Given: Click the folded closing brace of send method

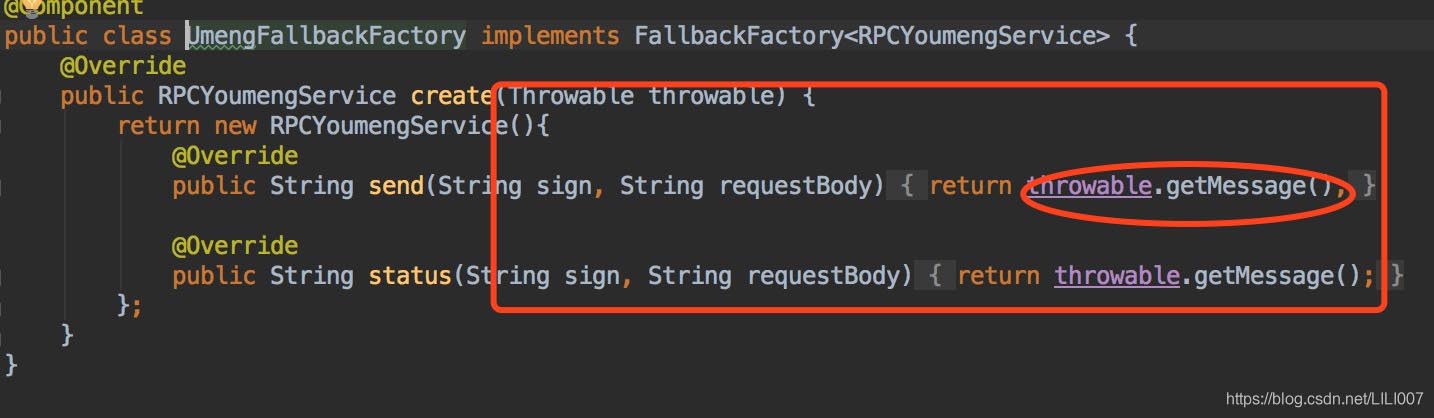Looking at the screenshot, I should pos(1369,186).
